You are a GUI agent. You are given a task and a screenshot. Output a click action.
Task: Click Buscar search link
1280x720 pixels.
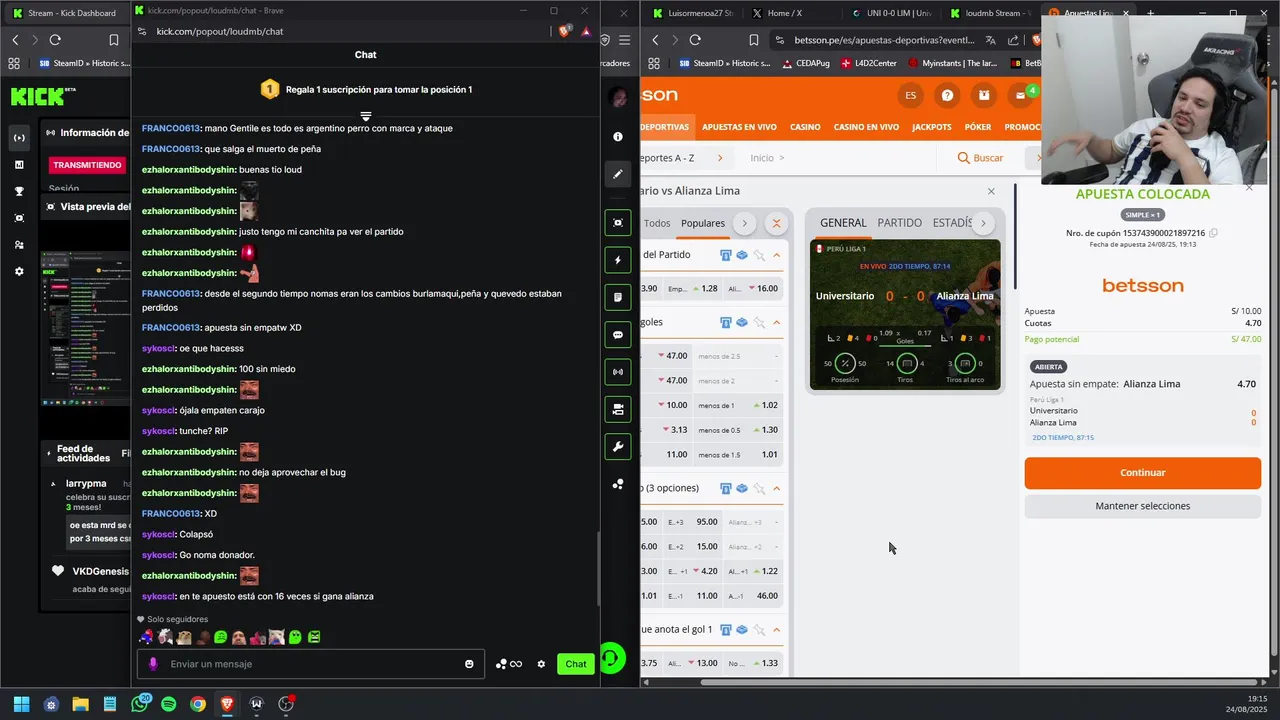[980, 158]
